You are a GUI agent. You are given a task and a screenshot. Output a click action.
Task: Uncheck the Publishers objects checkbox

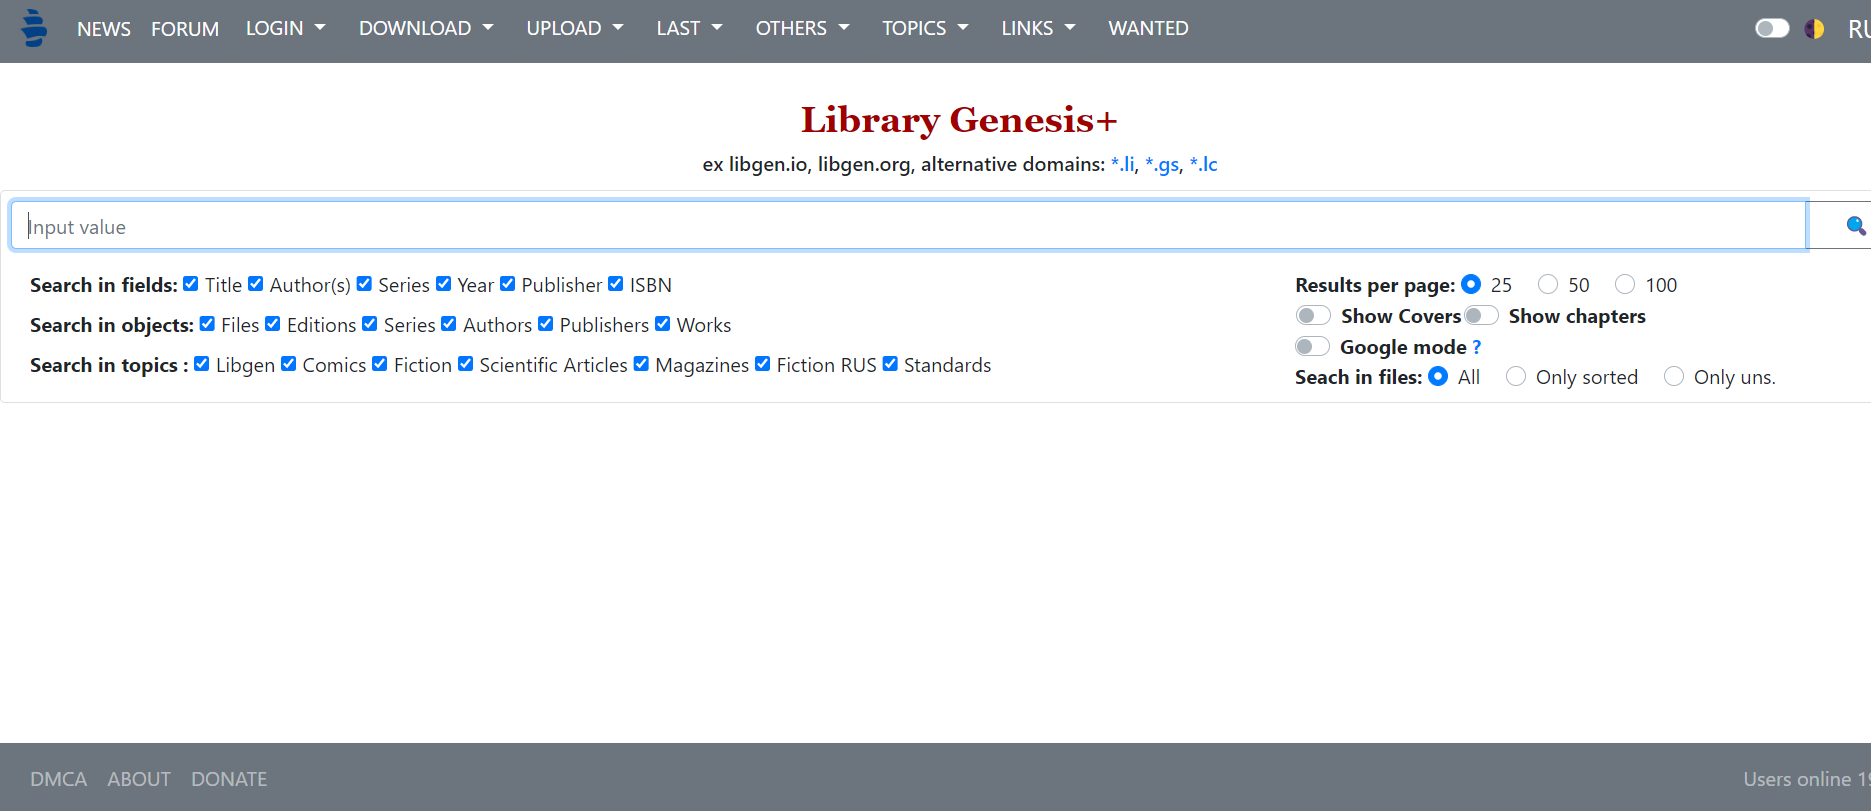546,324
